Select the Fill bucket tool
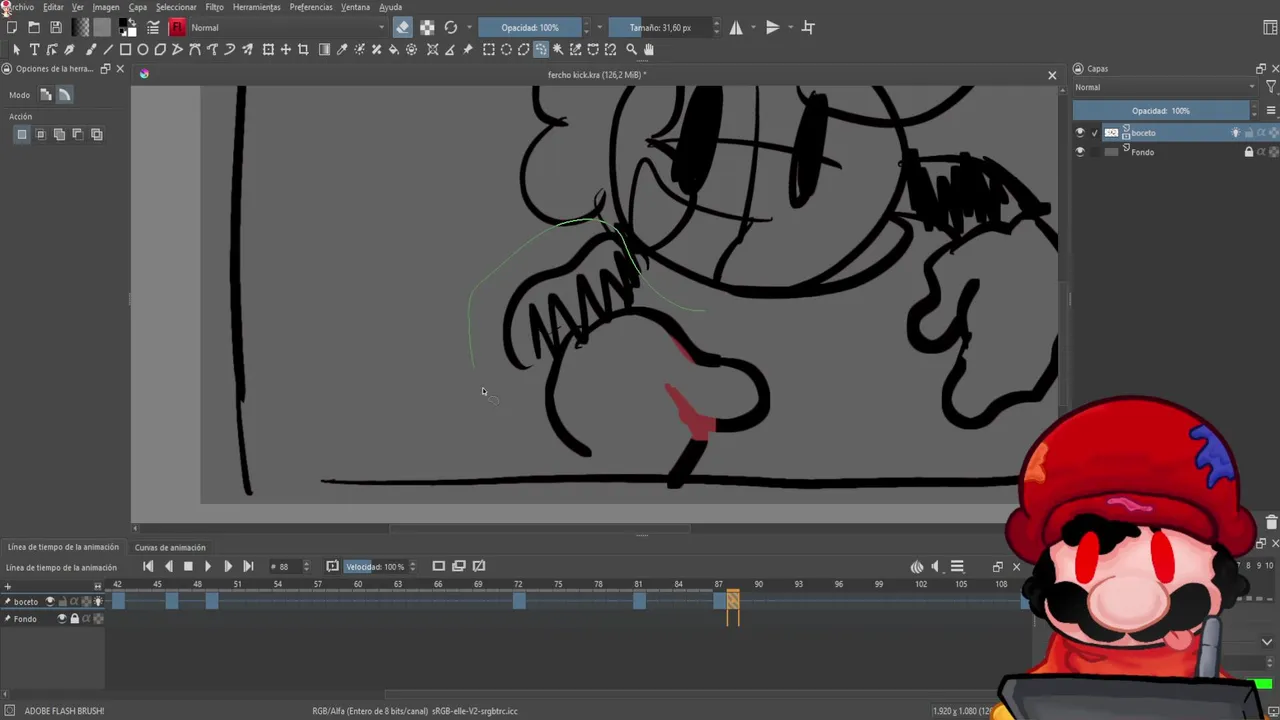Viewport: 1280px width, 720px height. pos(393,49)
